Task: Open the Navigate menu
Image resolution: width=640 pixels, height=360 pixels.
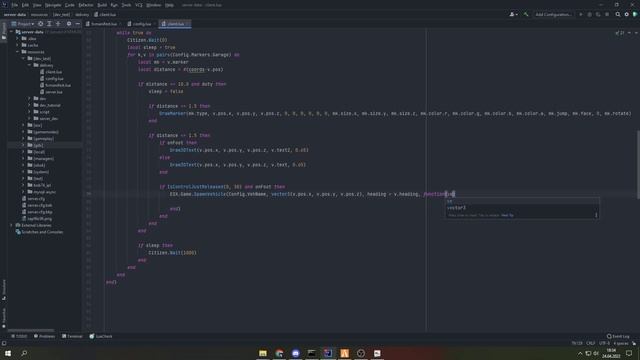Action: click(x=53, y=5)
